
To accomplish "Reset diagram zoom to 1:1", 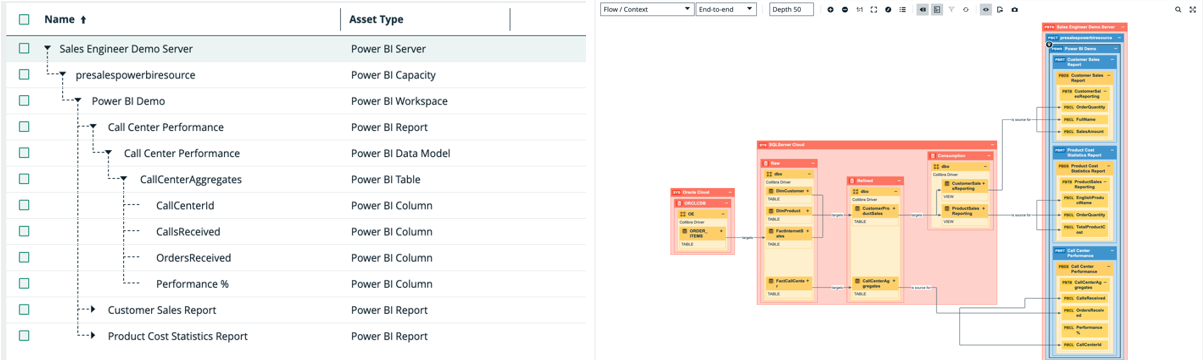I will tap(859, 9).
